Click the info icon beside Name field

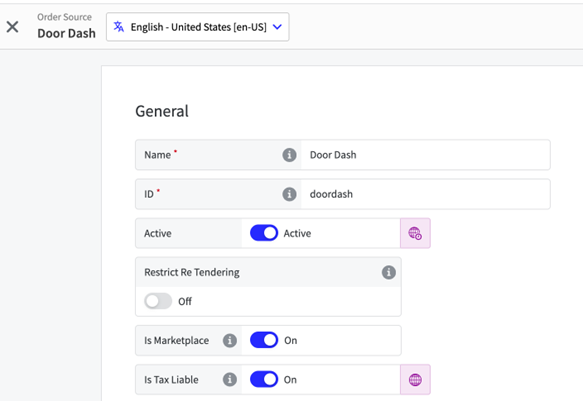point(289,155)
